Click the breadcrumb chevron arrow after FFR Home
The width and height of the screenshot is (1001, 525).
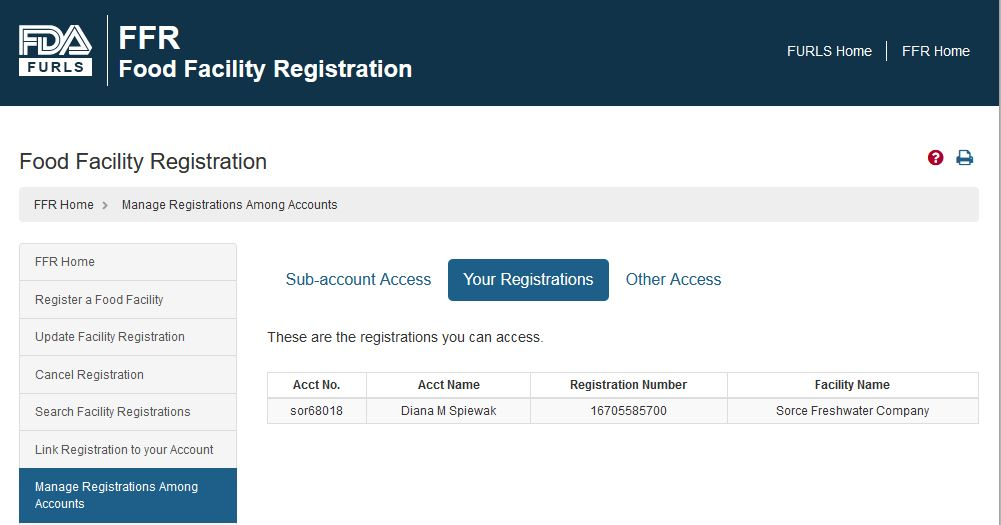coord(105,205)
